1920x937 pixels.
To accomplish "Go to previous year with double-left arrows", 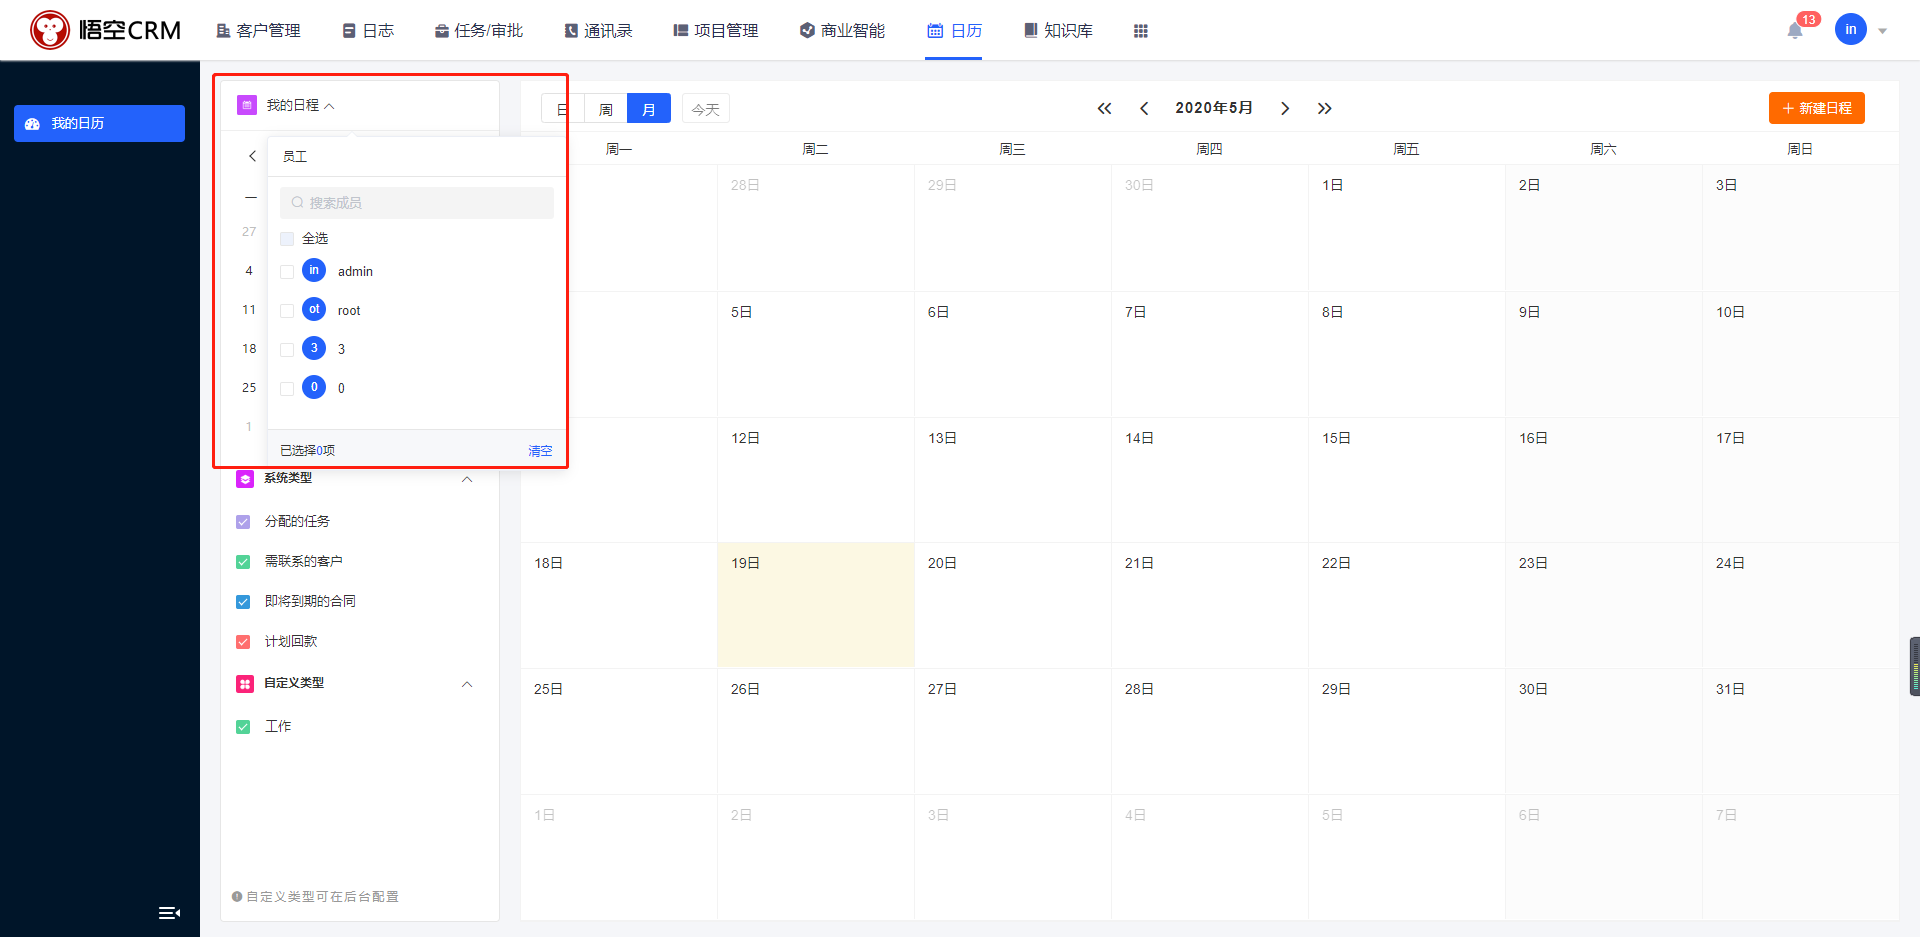I will point(1104,108).
